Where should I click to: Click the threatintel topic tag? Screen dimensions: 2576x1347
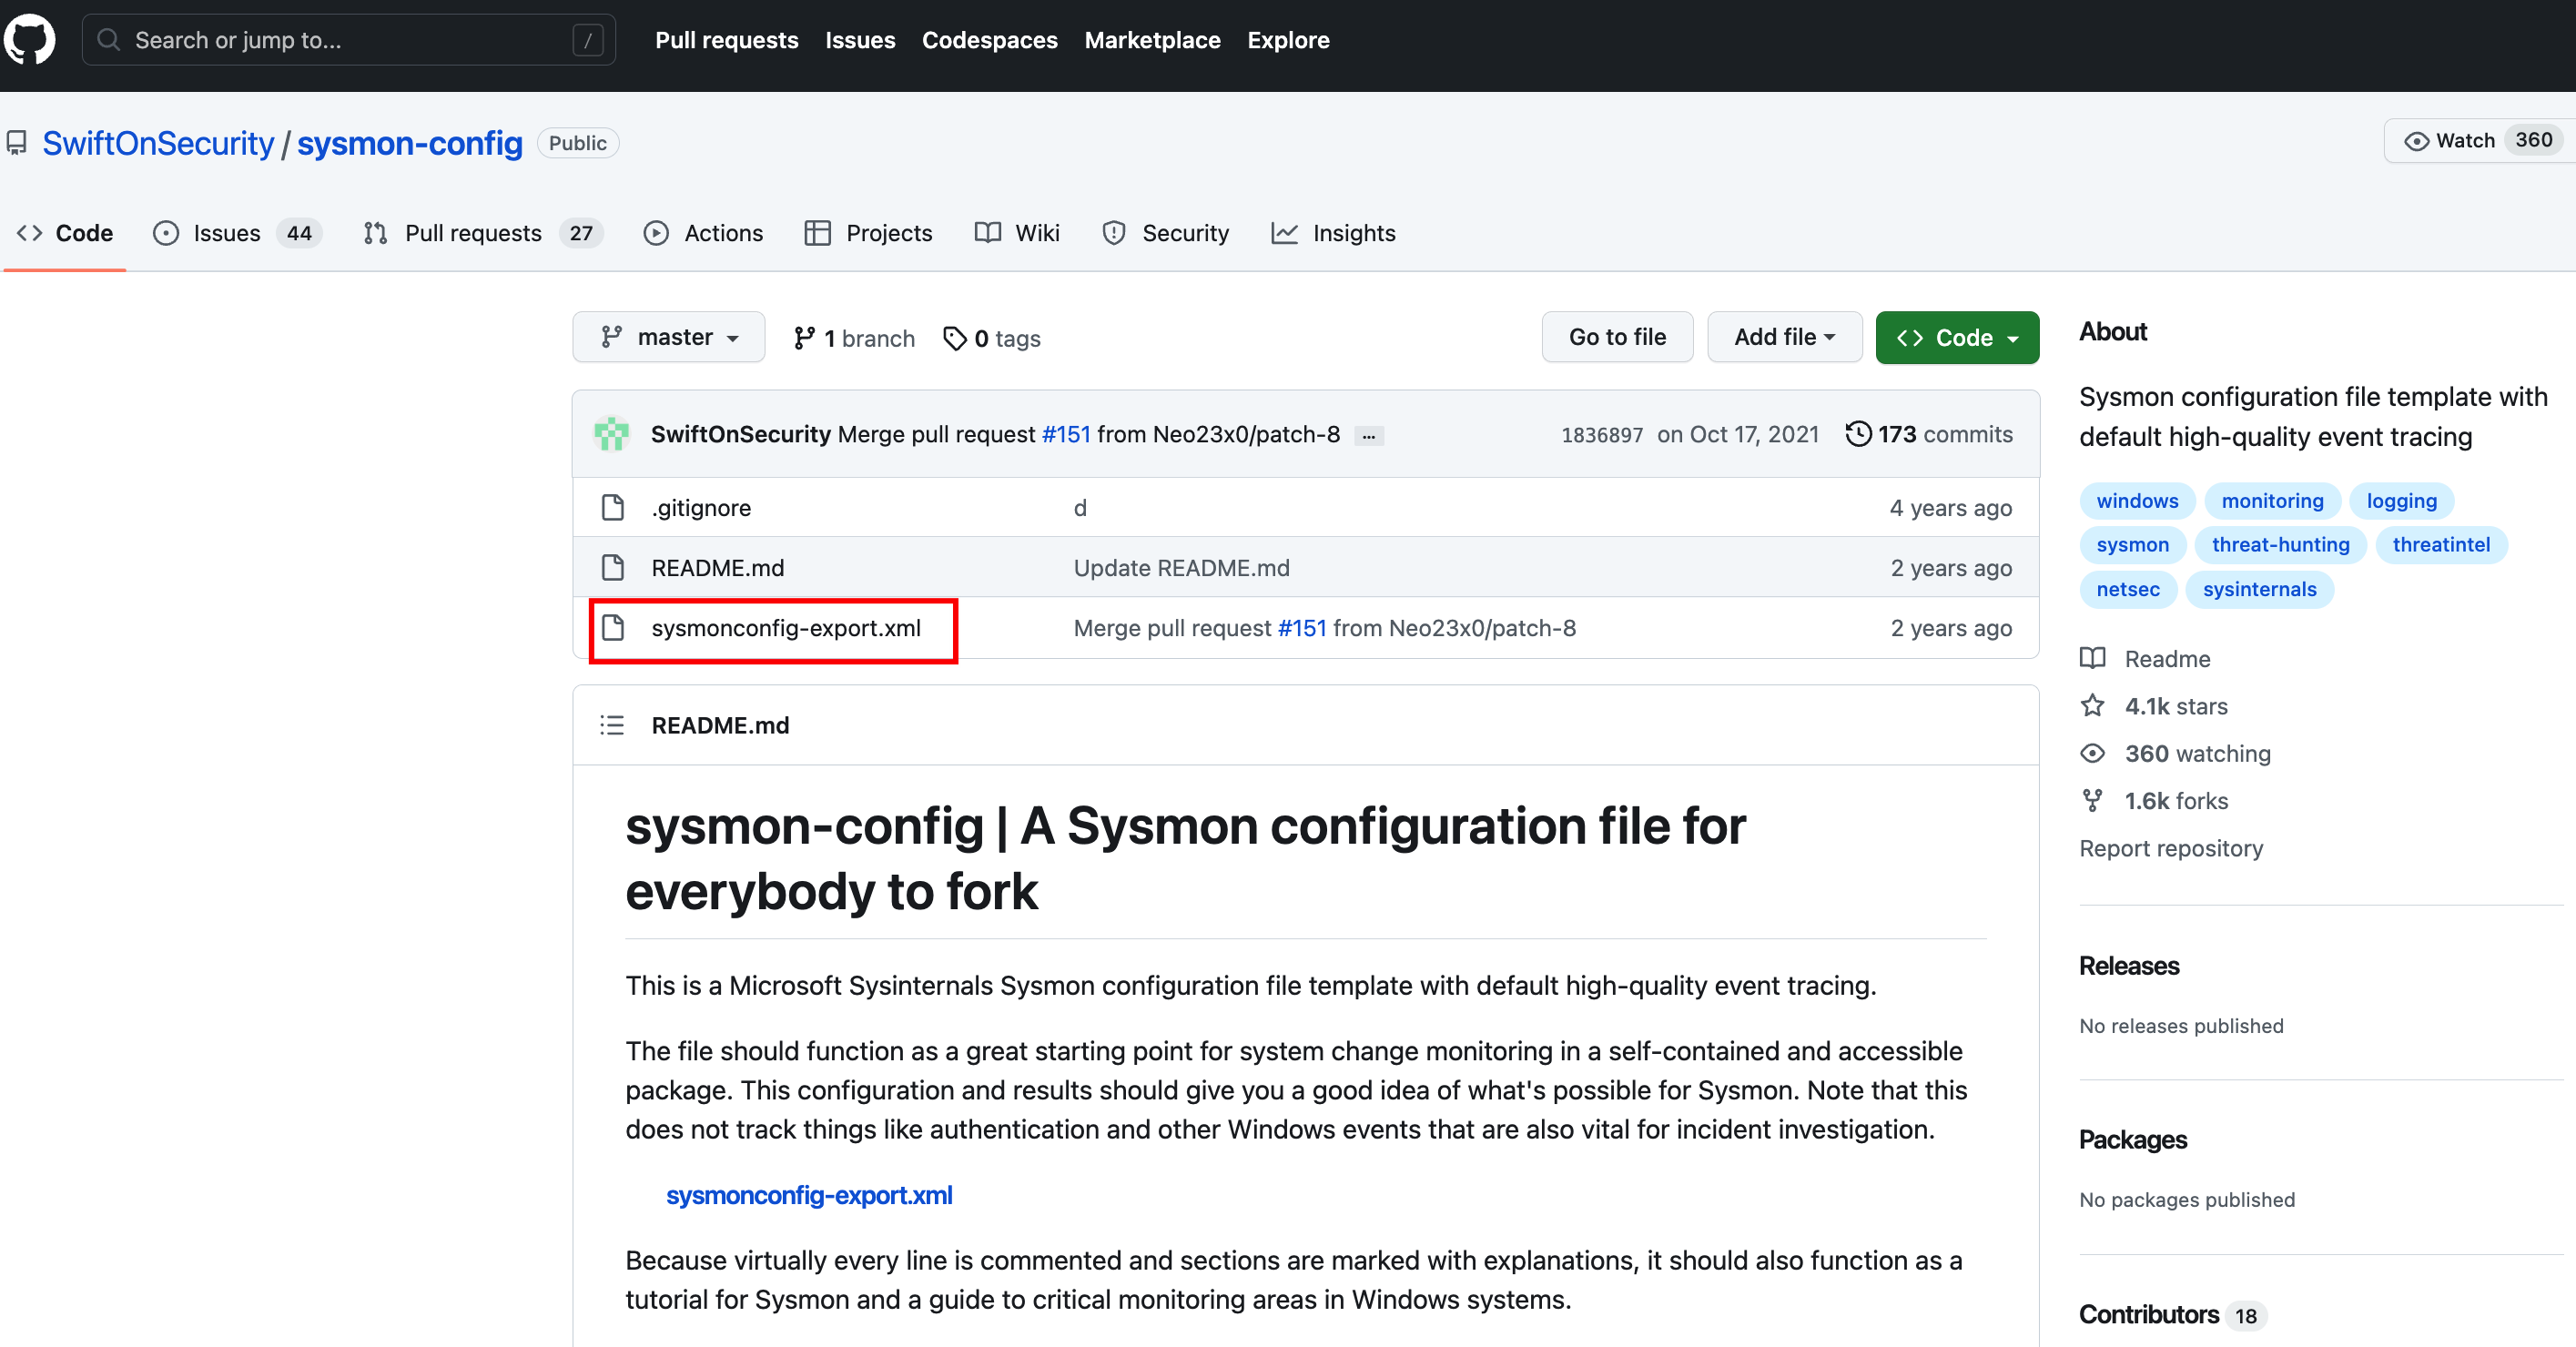click(2441, 545)
